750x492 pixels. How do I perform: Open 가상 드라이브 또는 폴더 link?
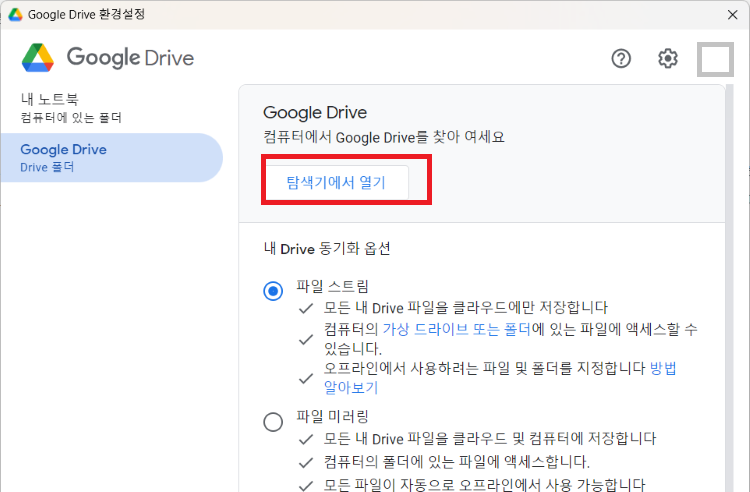click(x=456, y=329)
